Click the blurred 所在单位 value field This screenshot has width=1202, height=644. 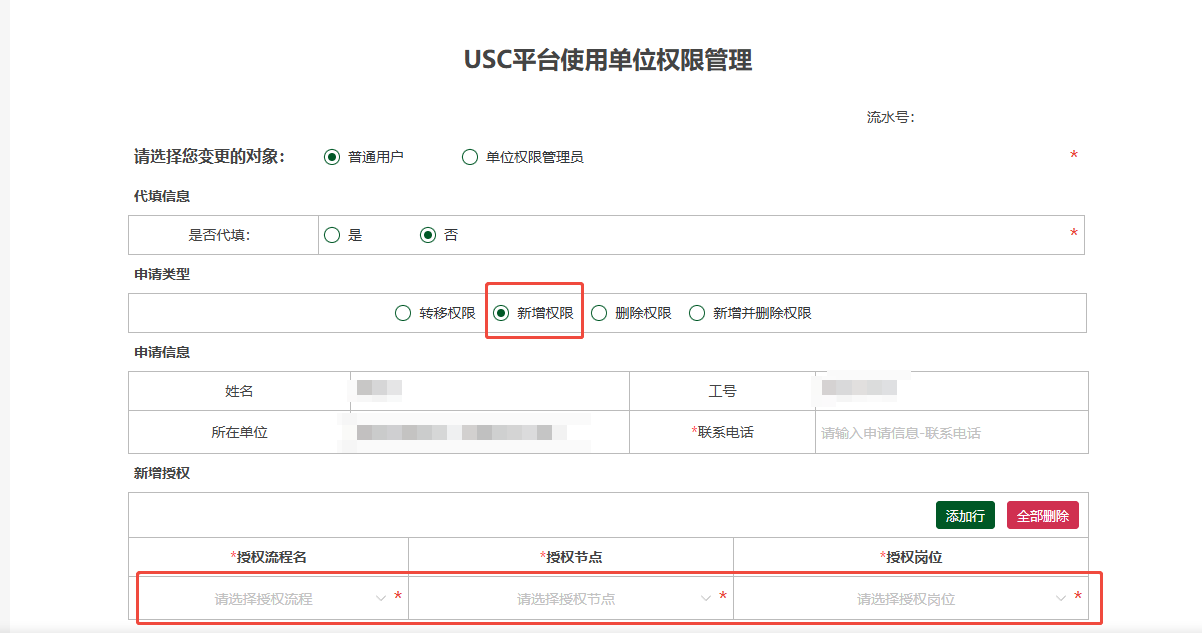point(455,433)
